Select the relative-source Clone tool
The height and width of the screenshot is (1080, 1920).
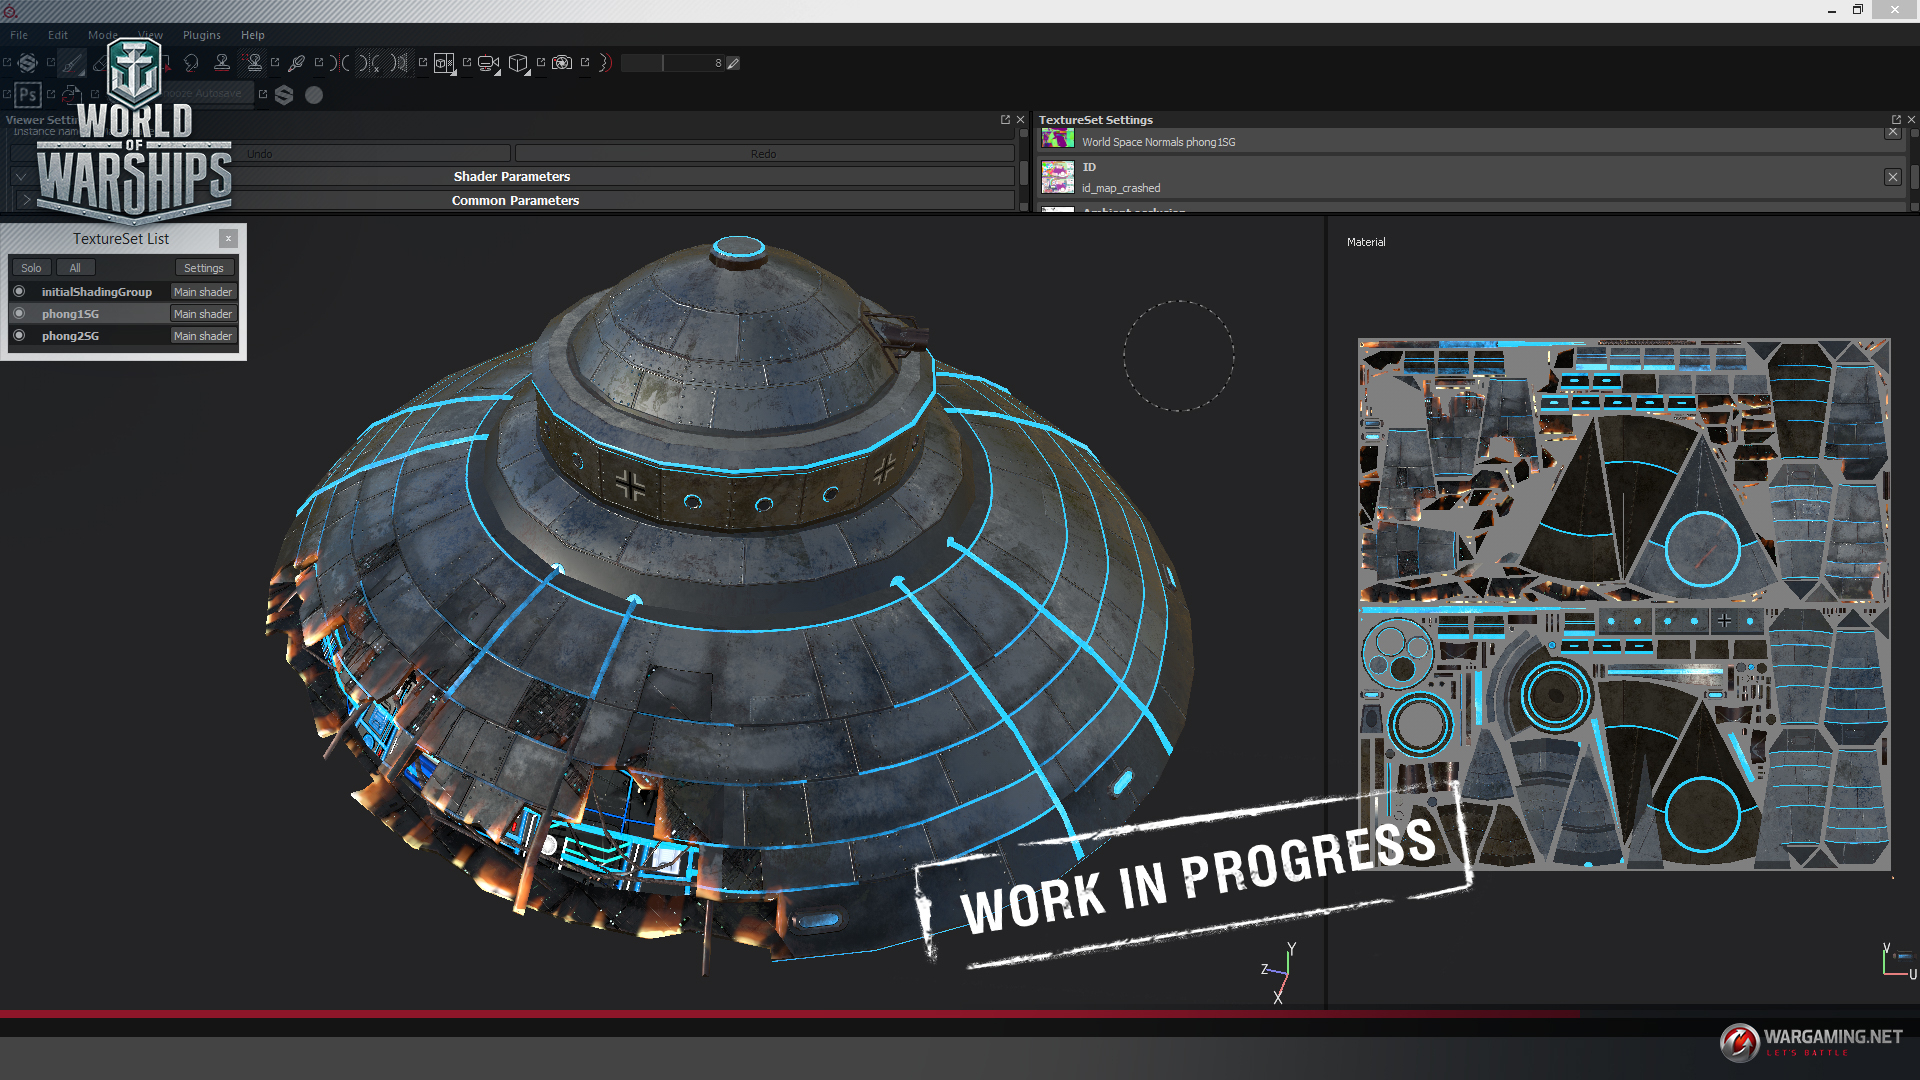point(254,63)
